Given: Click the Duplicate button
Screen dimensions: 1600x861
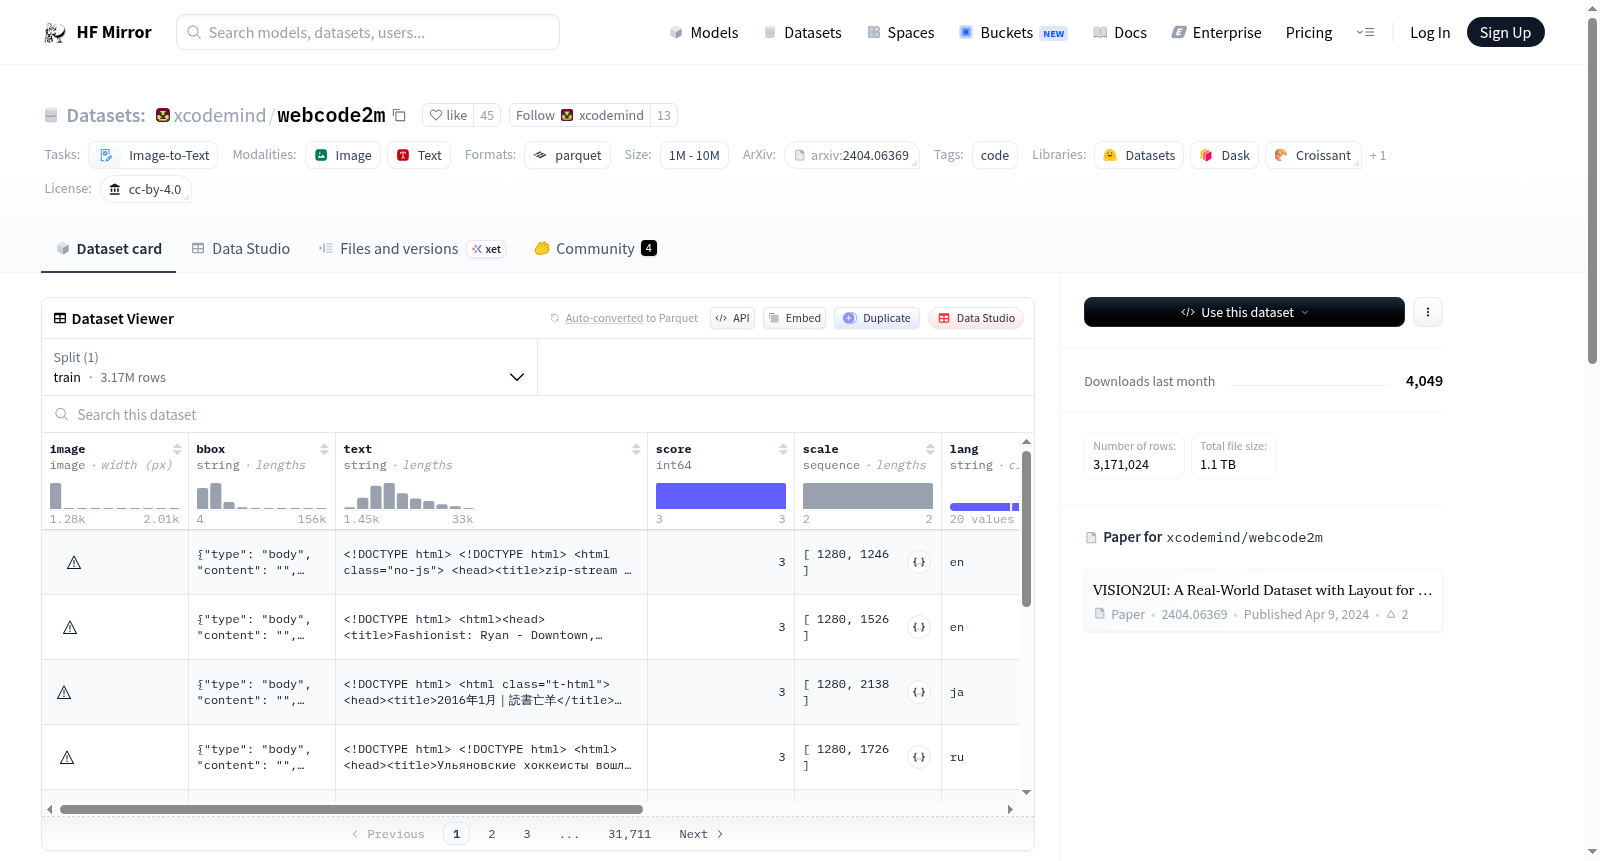Looking at the screenshot, I should click(x=877, y=318).
